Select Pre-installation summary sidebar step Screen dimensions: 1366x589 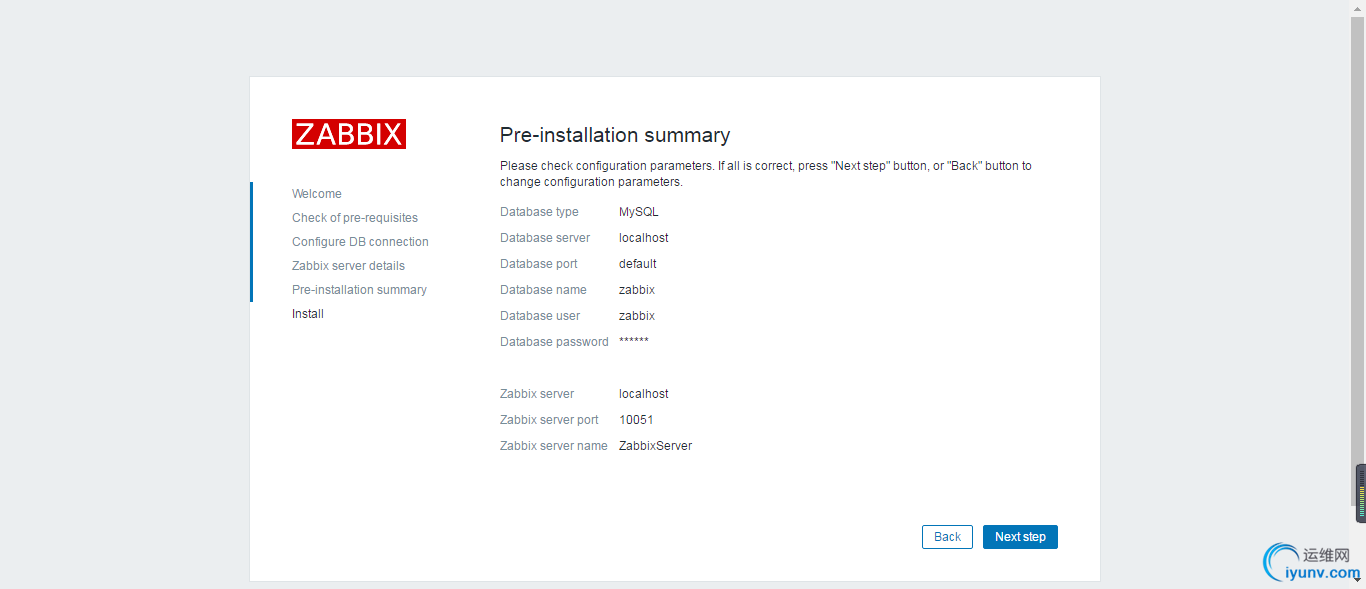[359, 290]
